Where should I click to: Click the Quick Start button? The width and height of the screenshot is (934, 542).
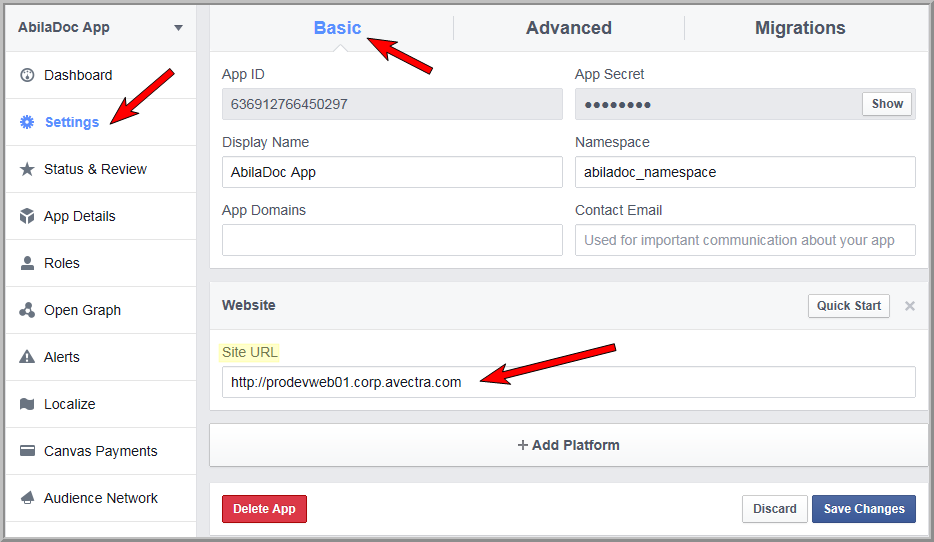tap(849, 306)
